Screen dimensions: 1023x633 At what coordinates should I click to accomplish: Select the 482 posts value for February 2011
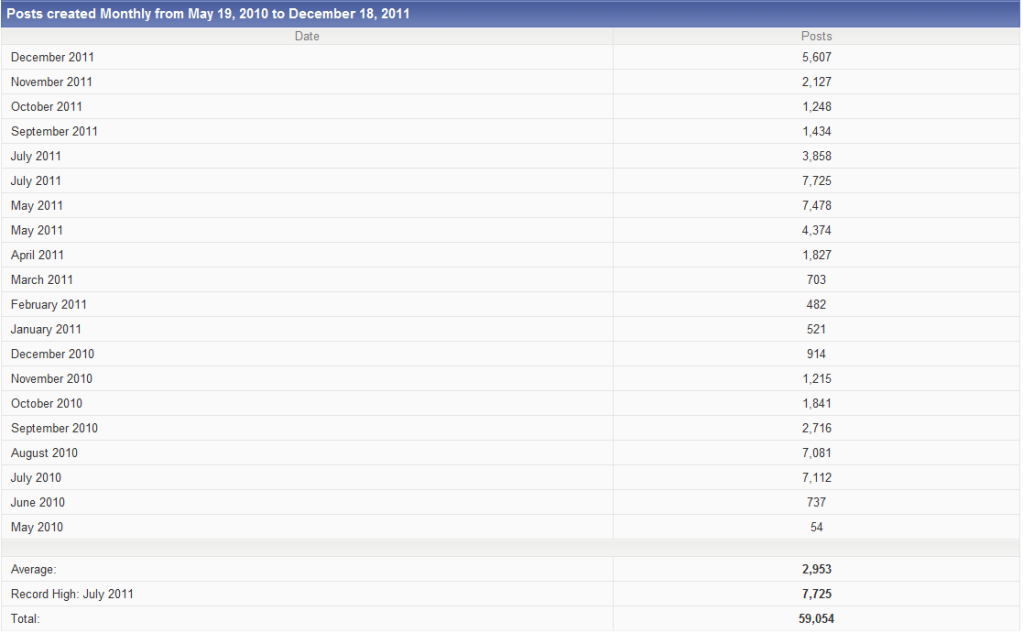tap(816, 305)
